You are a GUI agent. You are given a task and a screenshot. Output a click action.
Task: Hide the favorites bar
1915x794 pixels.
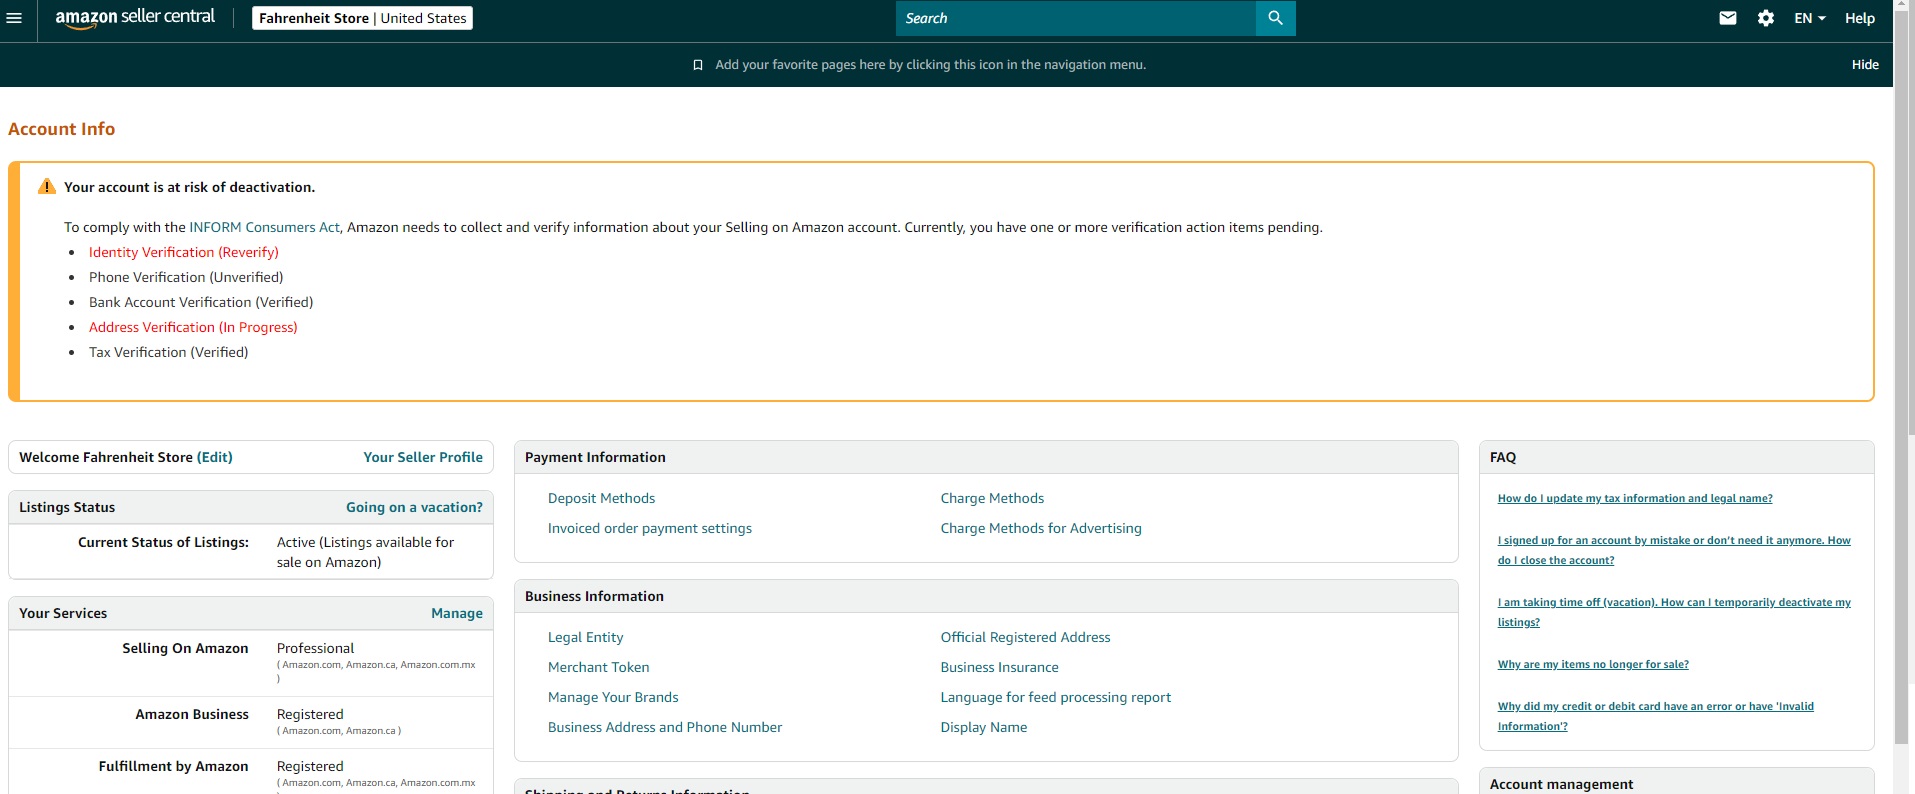tap(1865, 65)
